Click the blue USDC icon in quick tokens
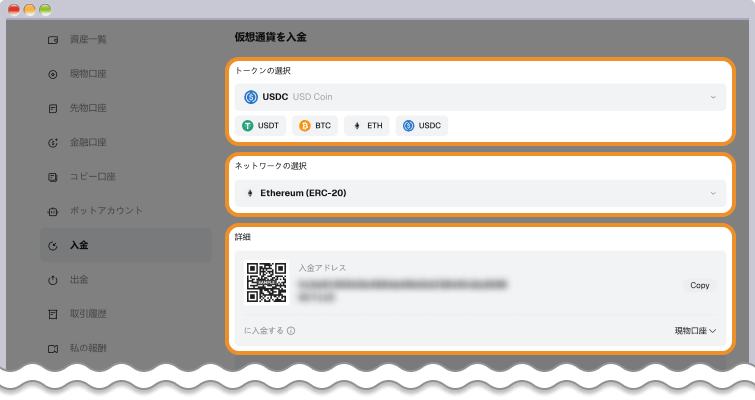The width and height of the screenshot is (755, 400). point(408,126)
